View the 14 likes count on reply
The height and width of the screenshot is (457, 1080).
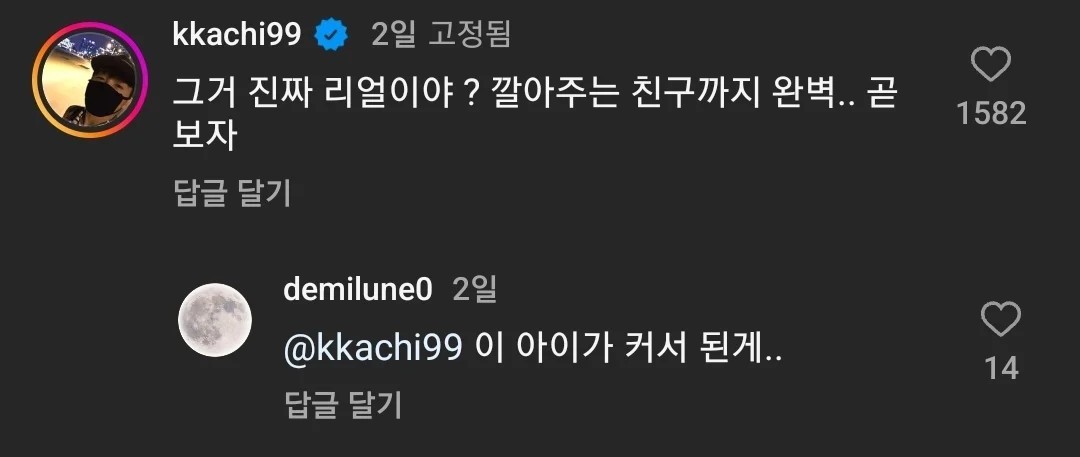pos(1000,368)
